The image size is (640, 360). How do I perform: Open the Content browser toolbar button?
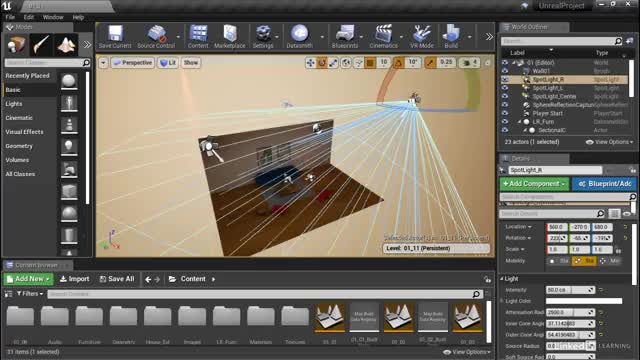pos(198,37)
